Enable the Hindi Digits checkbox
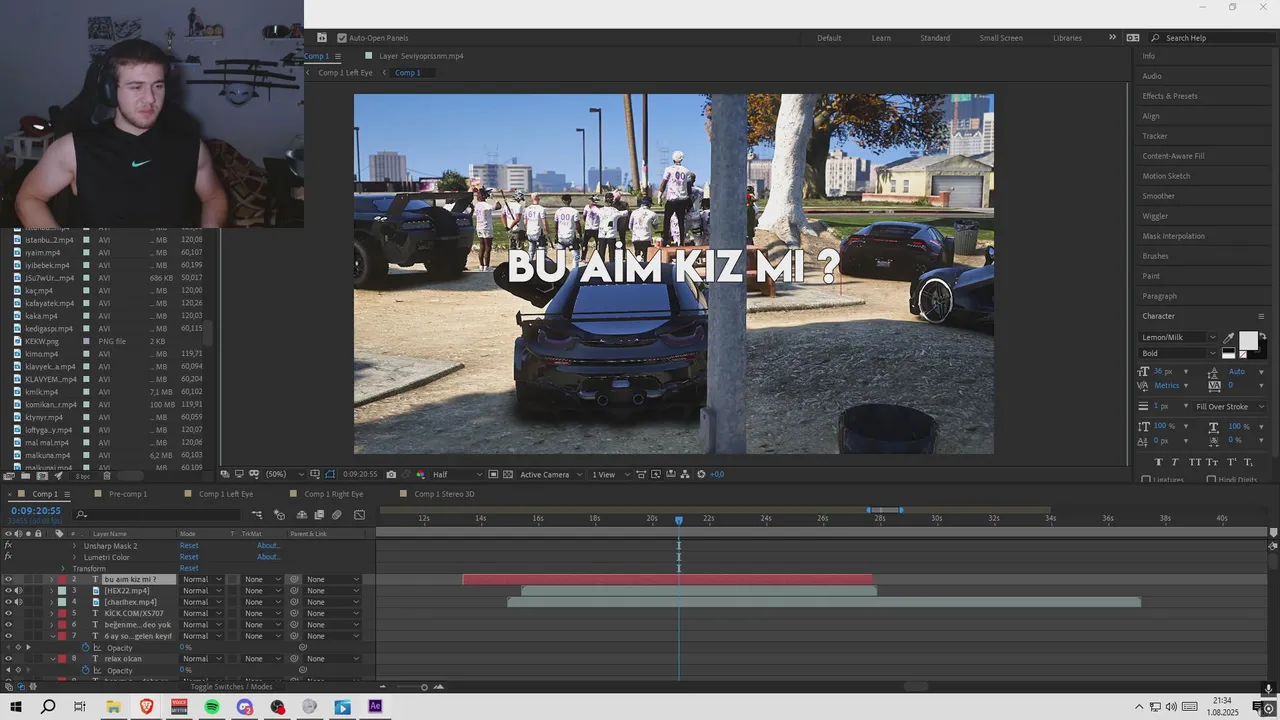This screenshot has height=720, width=1280. 1212,480
